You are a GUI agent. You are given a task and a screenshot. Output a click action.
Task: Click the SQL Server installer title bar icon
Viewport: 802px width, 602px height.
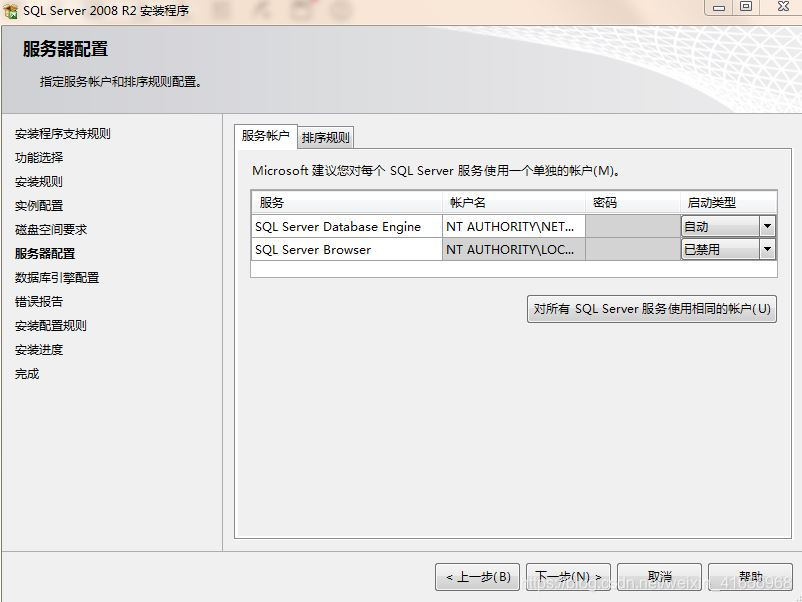tap(10, 10)
